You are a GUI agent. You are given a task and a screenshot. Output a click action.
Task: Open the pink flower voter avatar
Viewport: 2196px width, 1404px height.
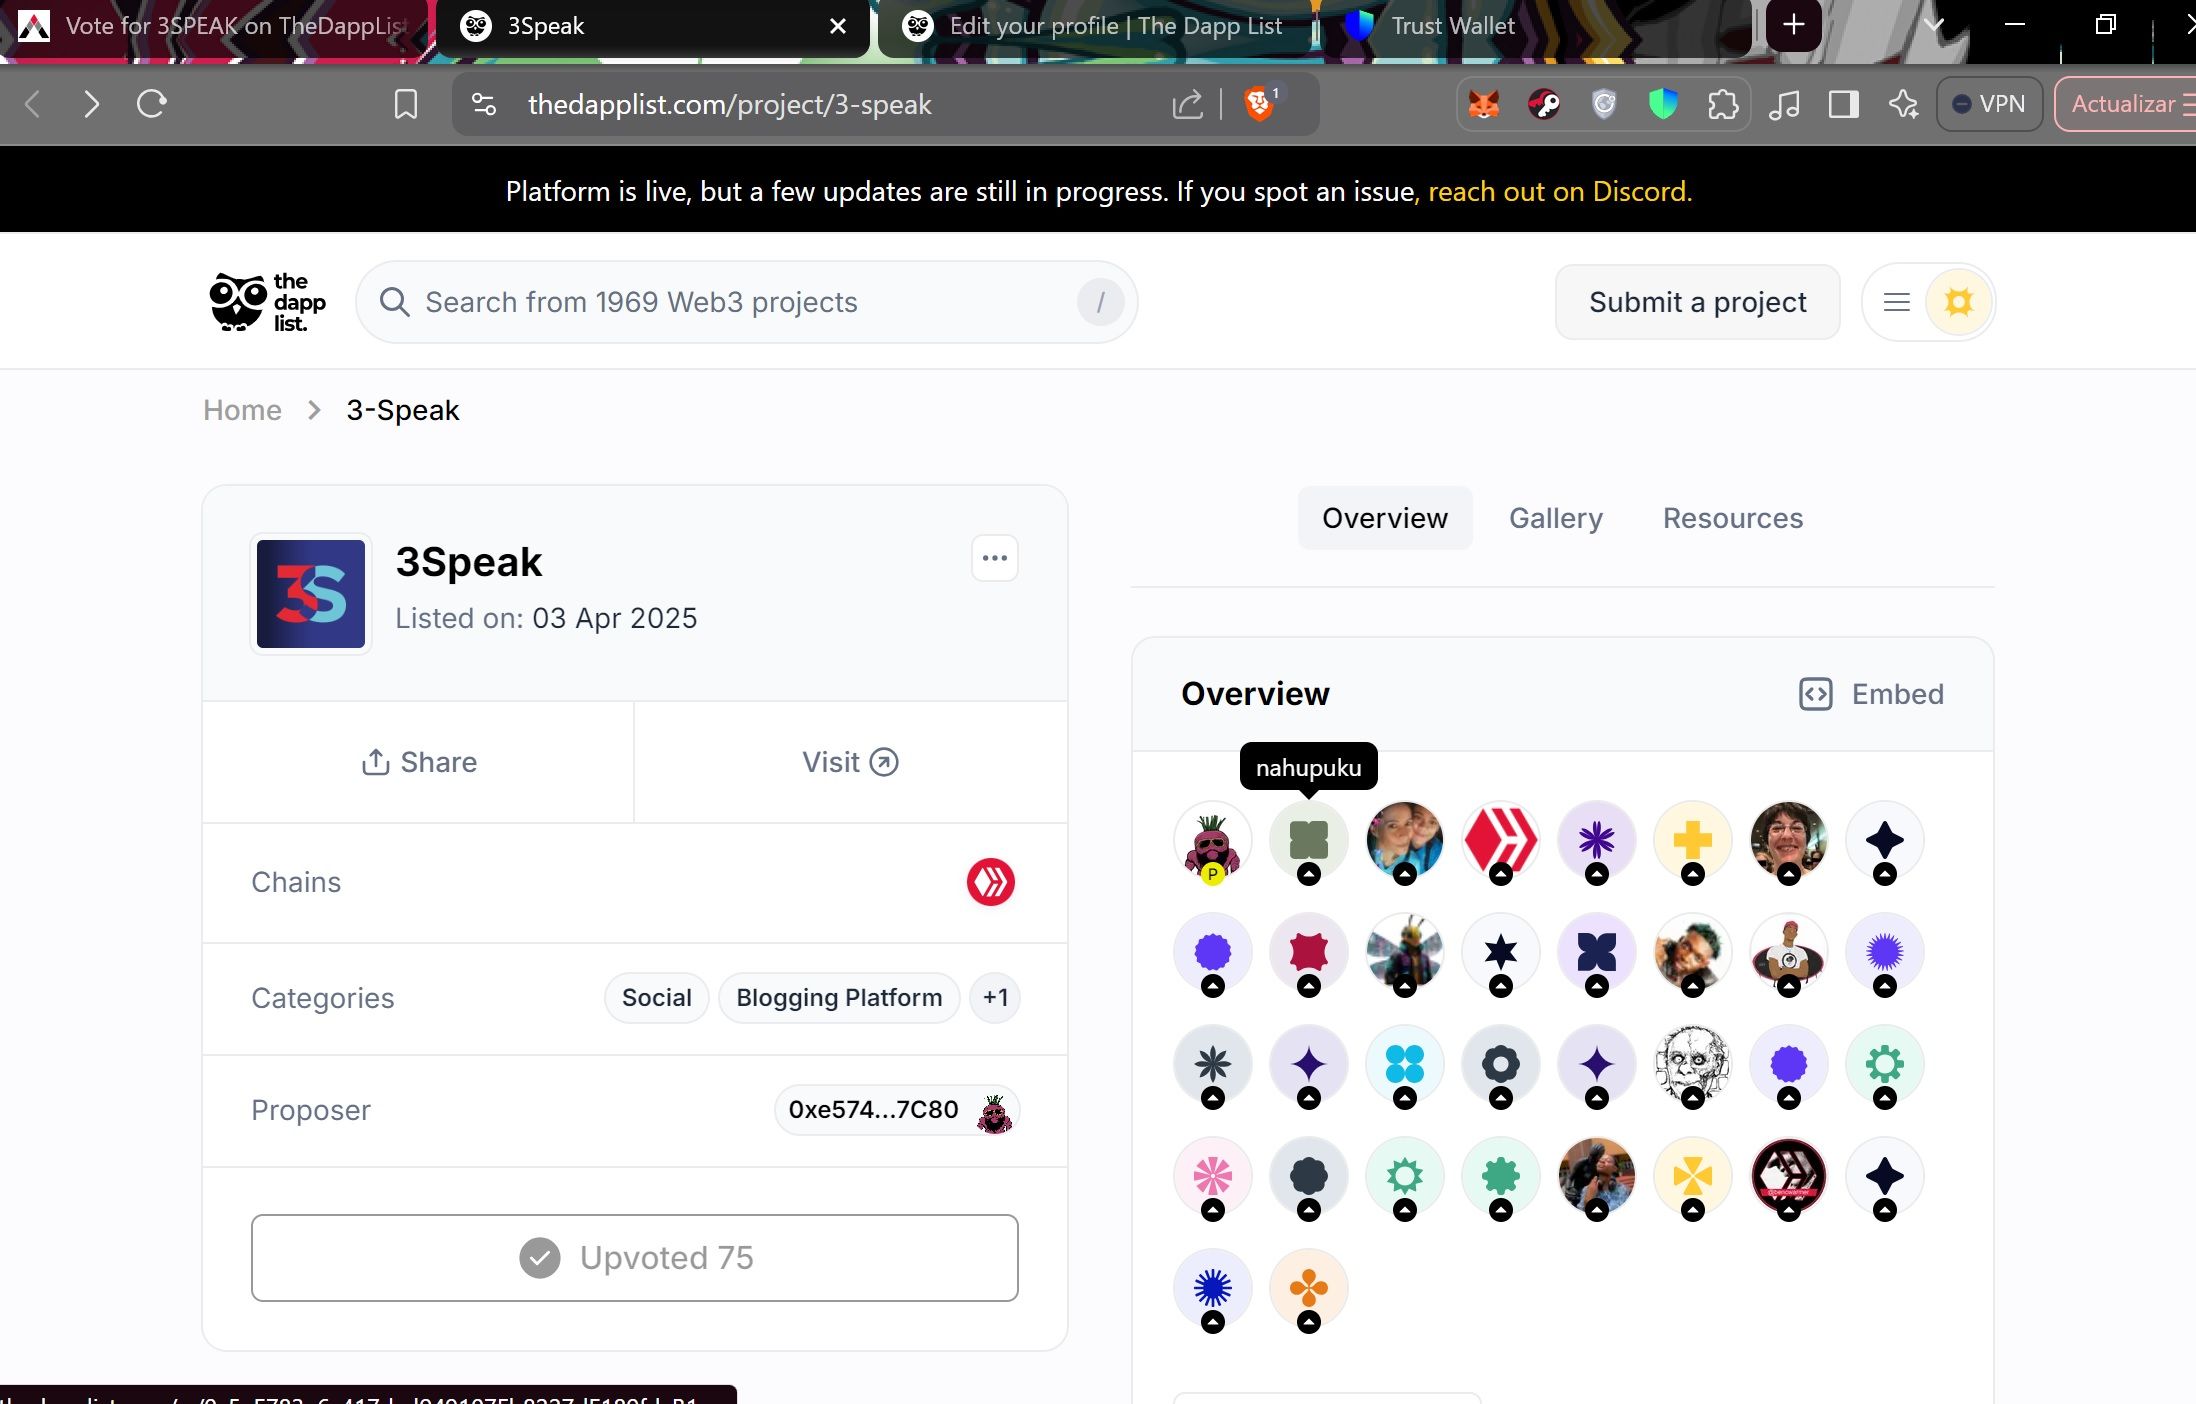coord(1212,1177)
